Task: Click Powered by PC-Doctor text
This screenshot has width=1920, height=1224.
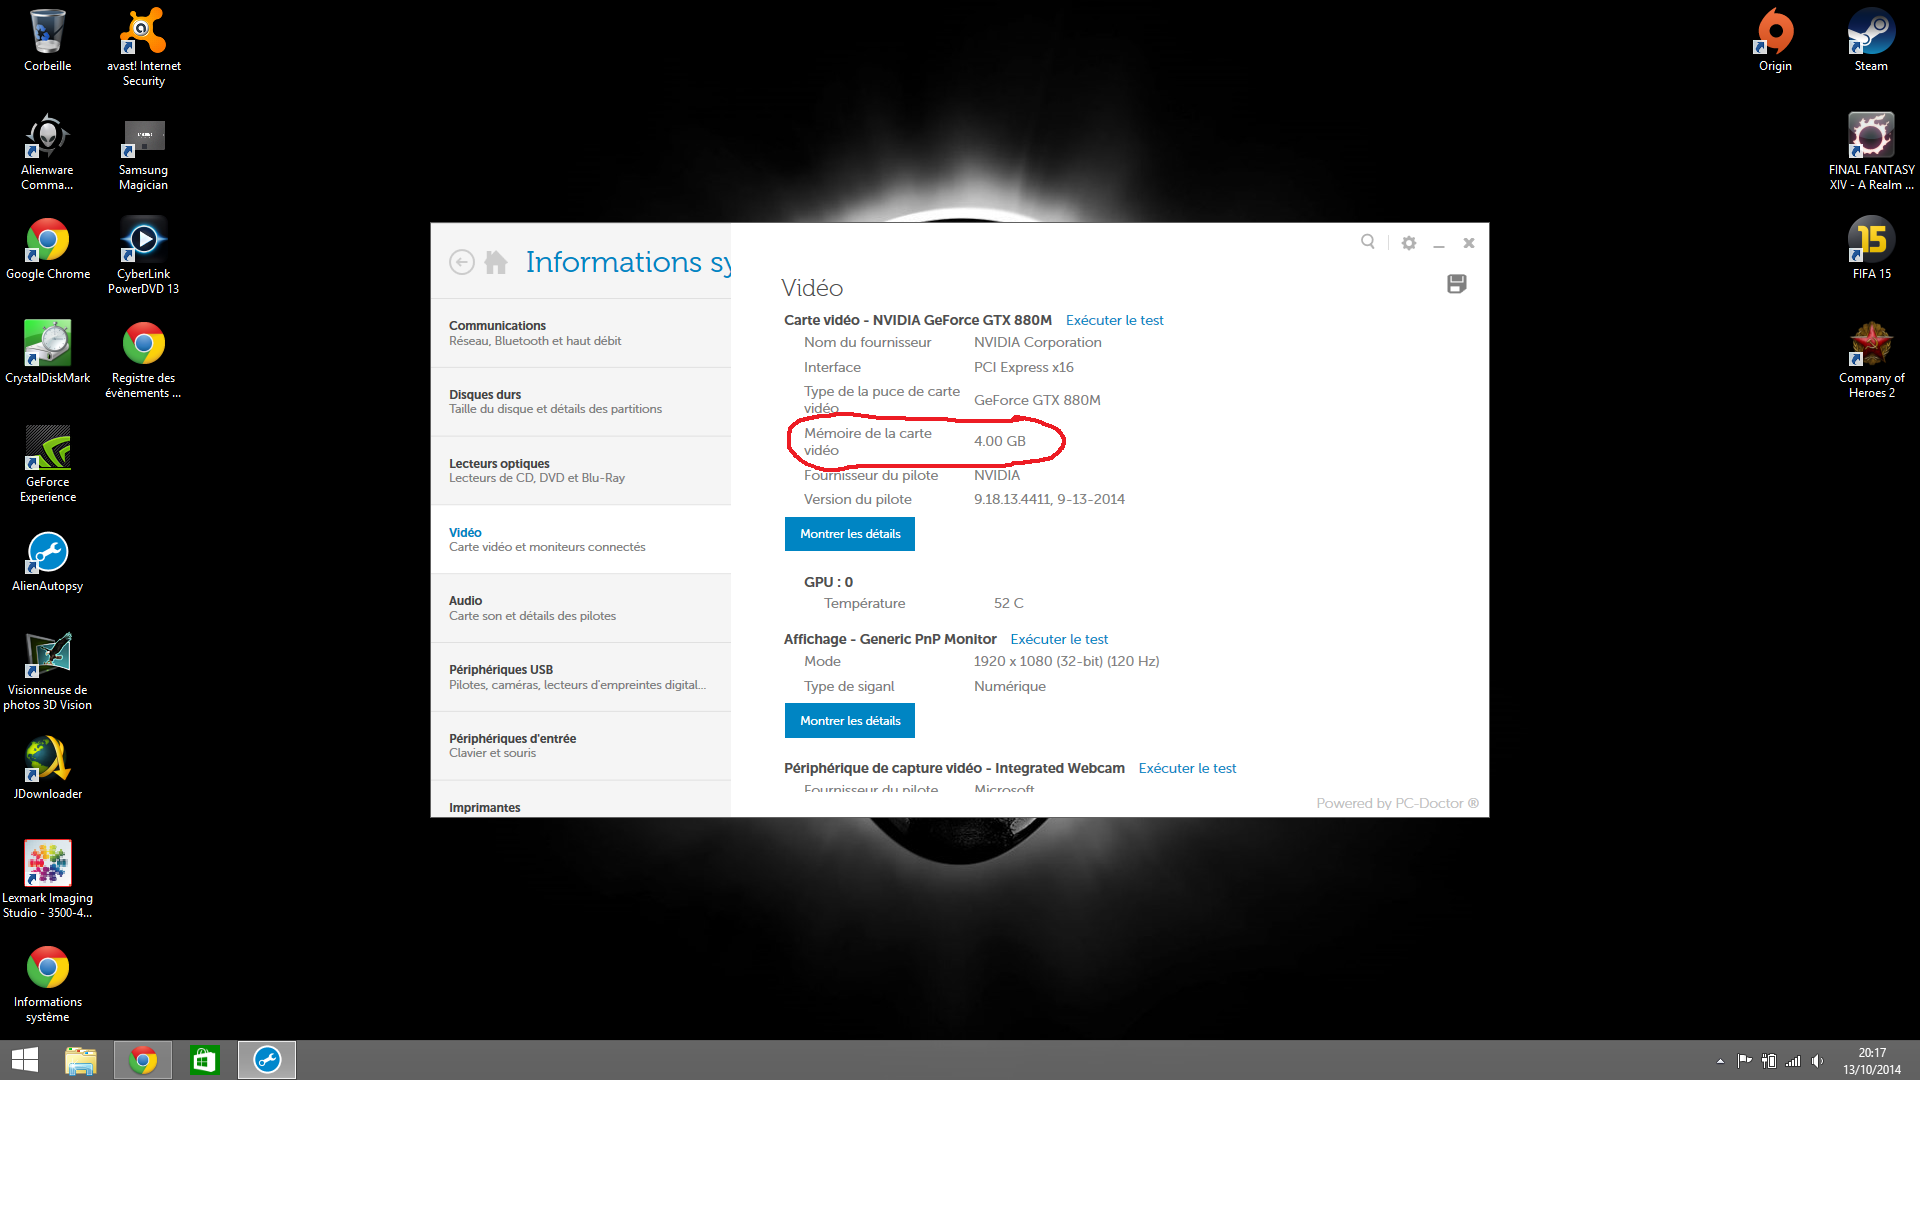Action: (x=1397, y=803)
